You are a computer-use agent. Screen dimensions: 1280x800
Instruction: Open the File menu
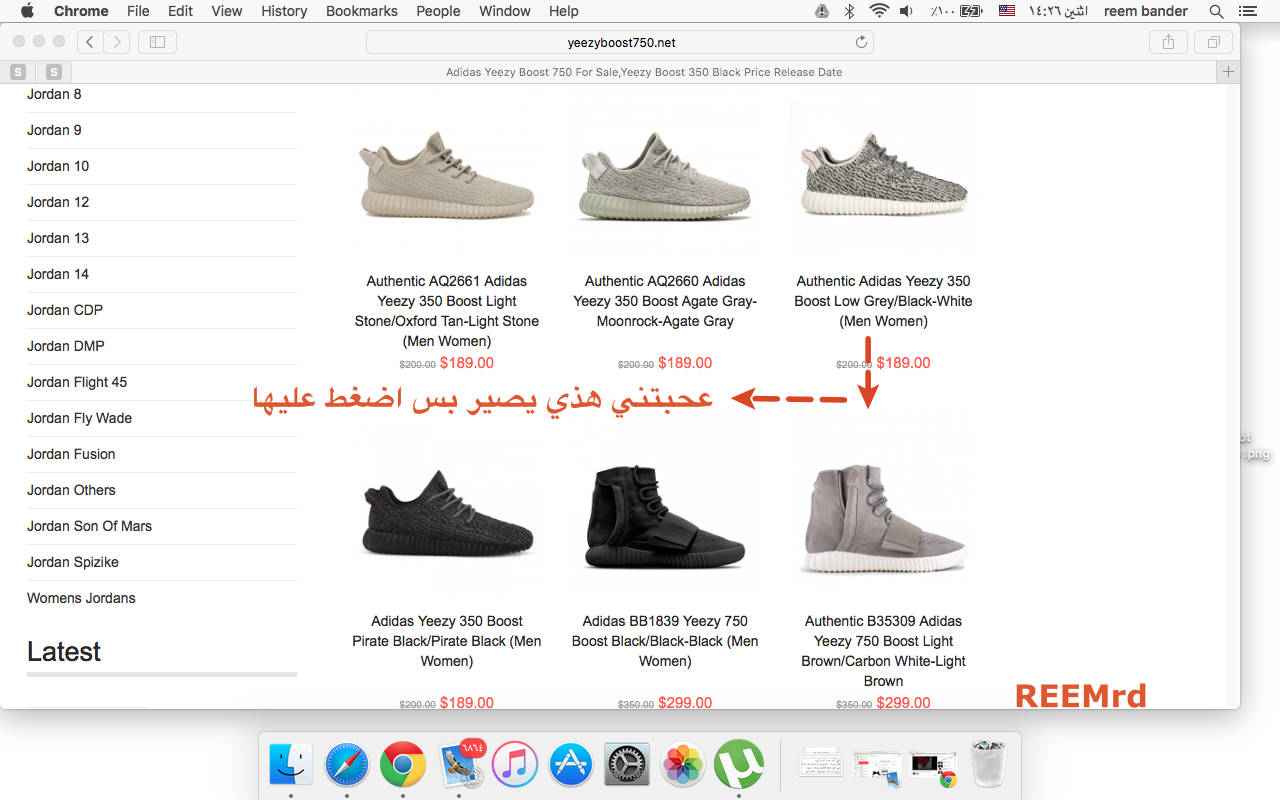tap(138, 11)
